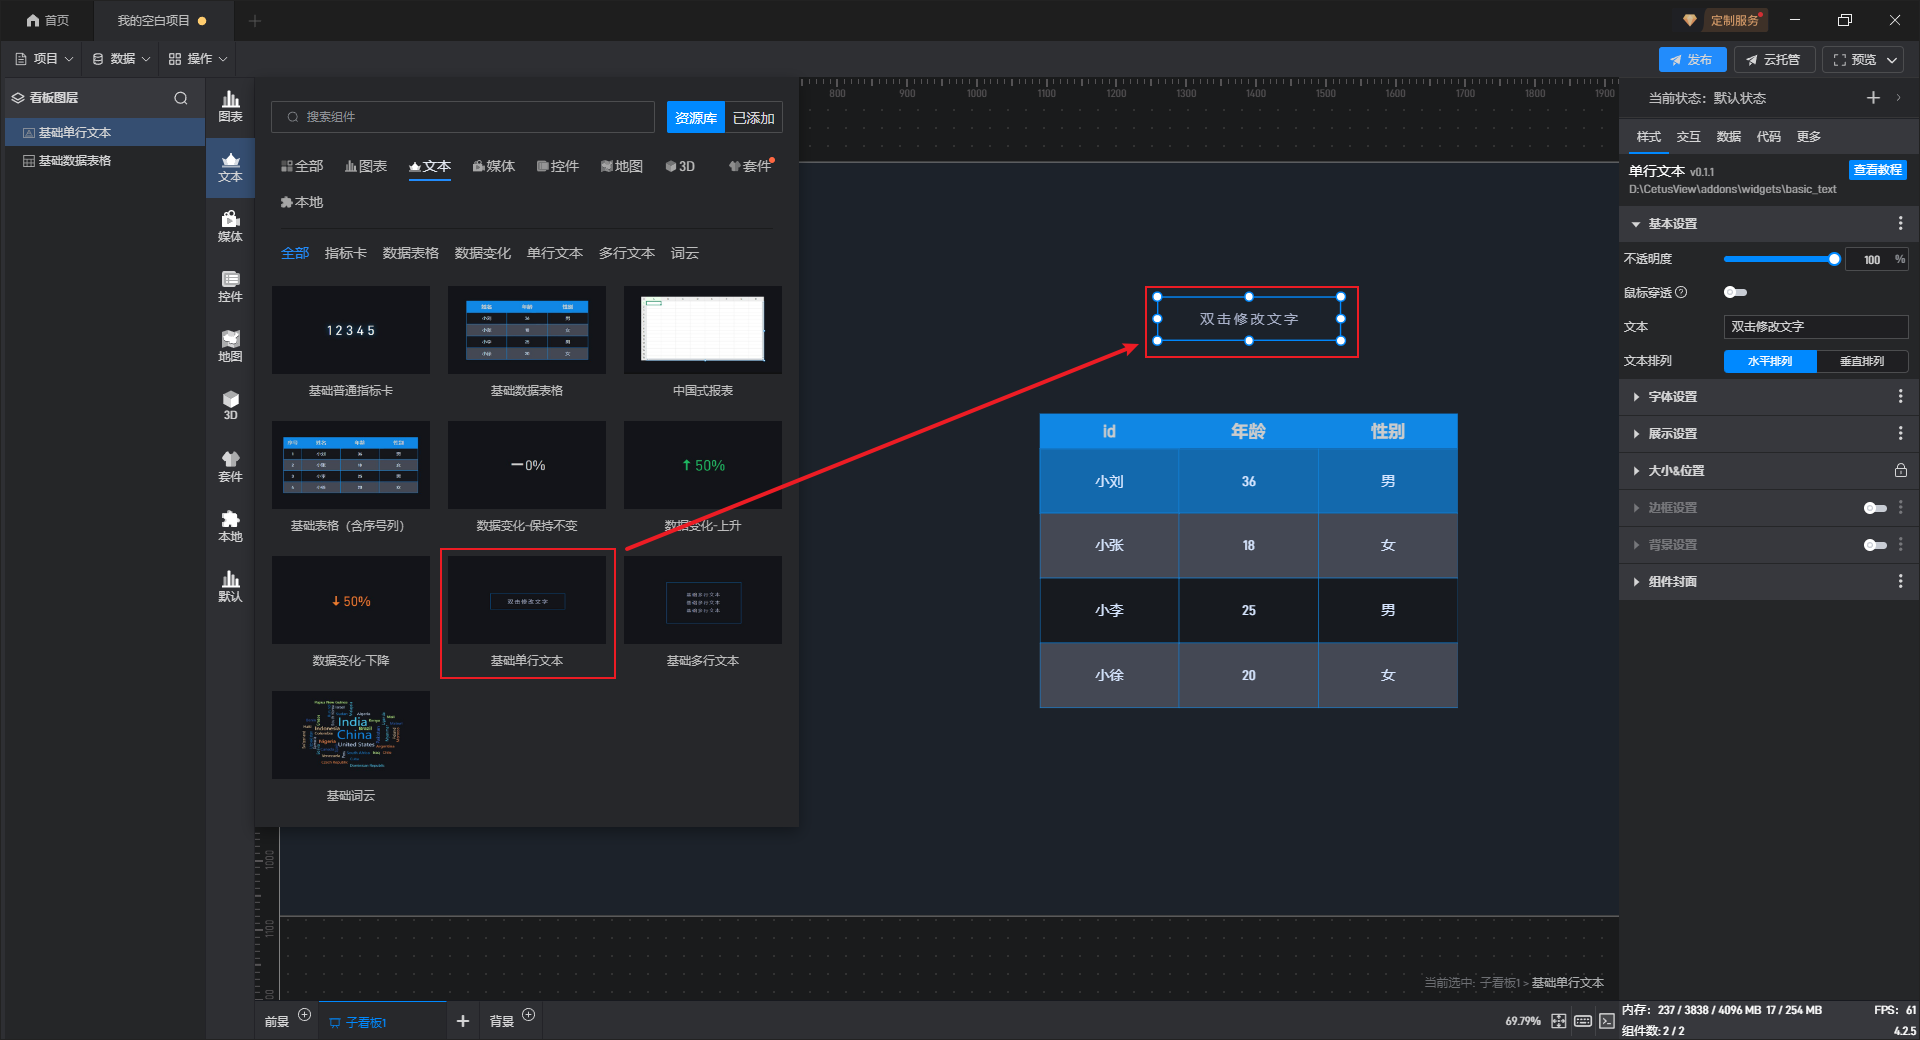The height and width of the screenshot is (1040, 1920).
Task: Adjust the 不透明度 opacity slider
Action: pyautogui.click(x=1780, y=259)
